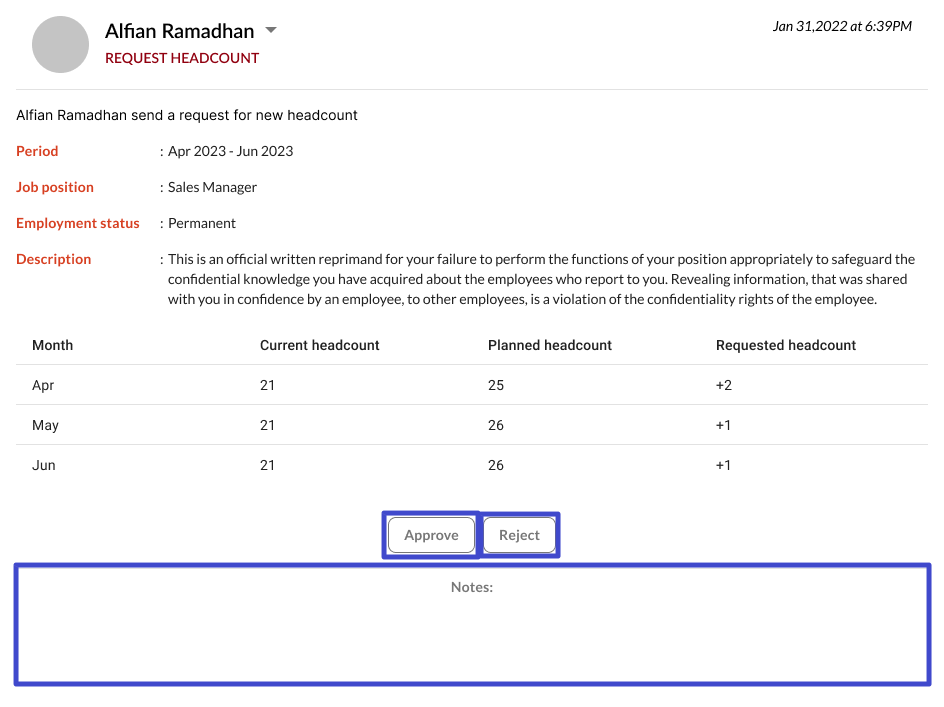Viewport: 944px width, 707px height.
Task: Click the Month column header
Action: pyautogui.click(x=52, y=345)
